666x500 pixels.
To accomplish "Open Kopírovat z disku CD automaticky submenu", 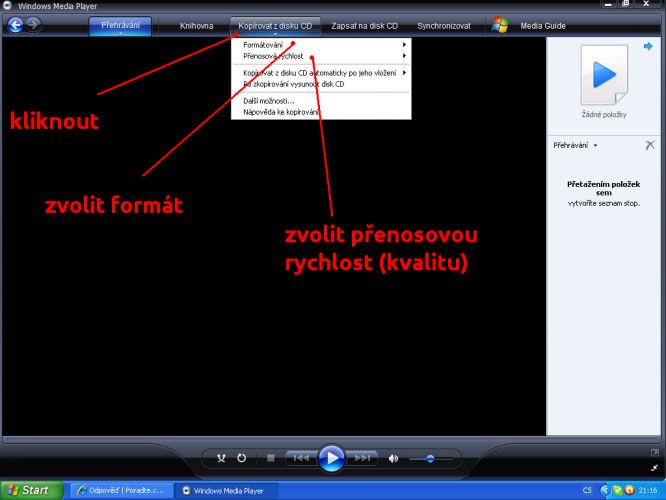I will pyautogui.click(x=321, y=73).
